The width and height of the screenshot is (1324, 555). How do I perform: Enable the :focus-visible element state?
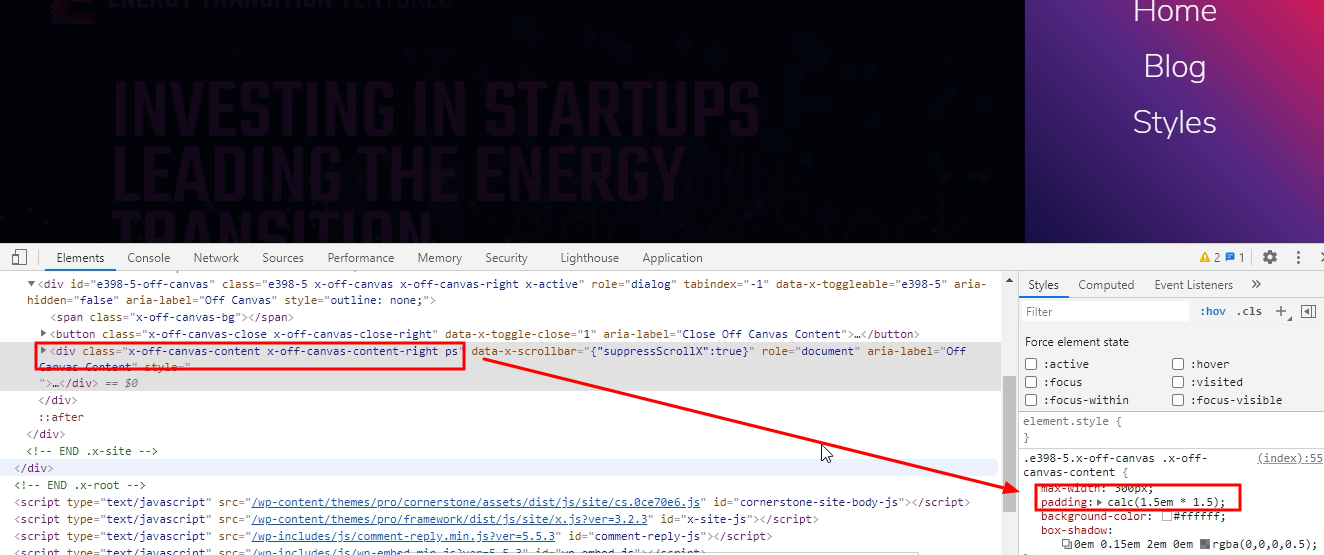click(x=1179, y=400)
